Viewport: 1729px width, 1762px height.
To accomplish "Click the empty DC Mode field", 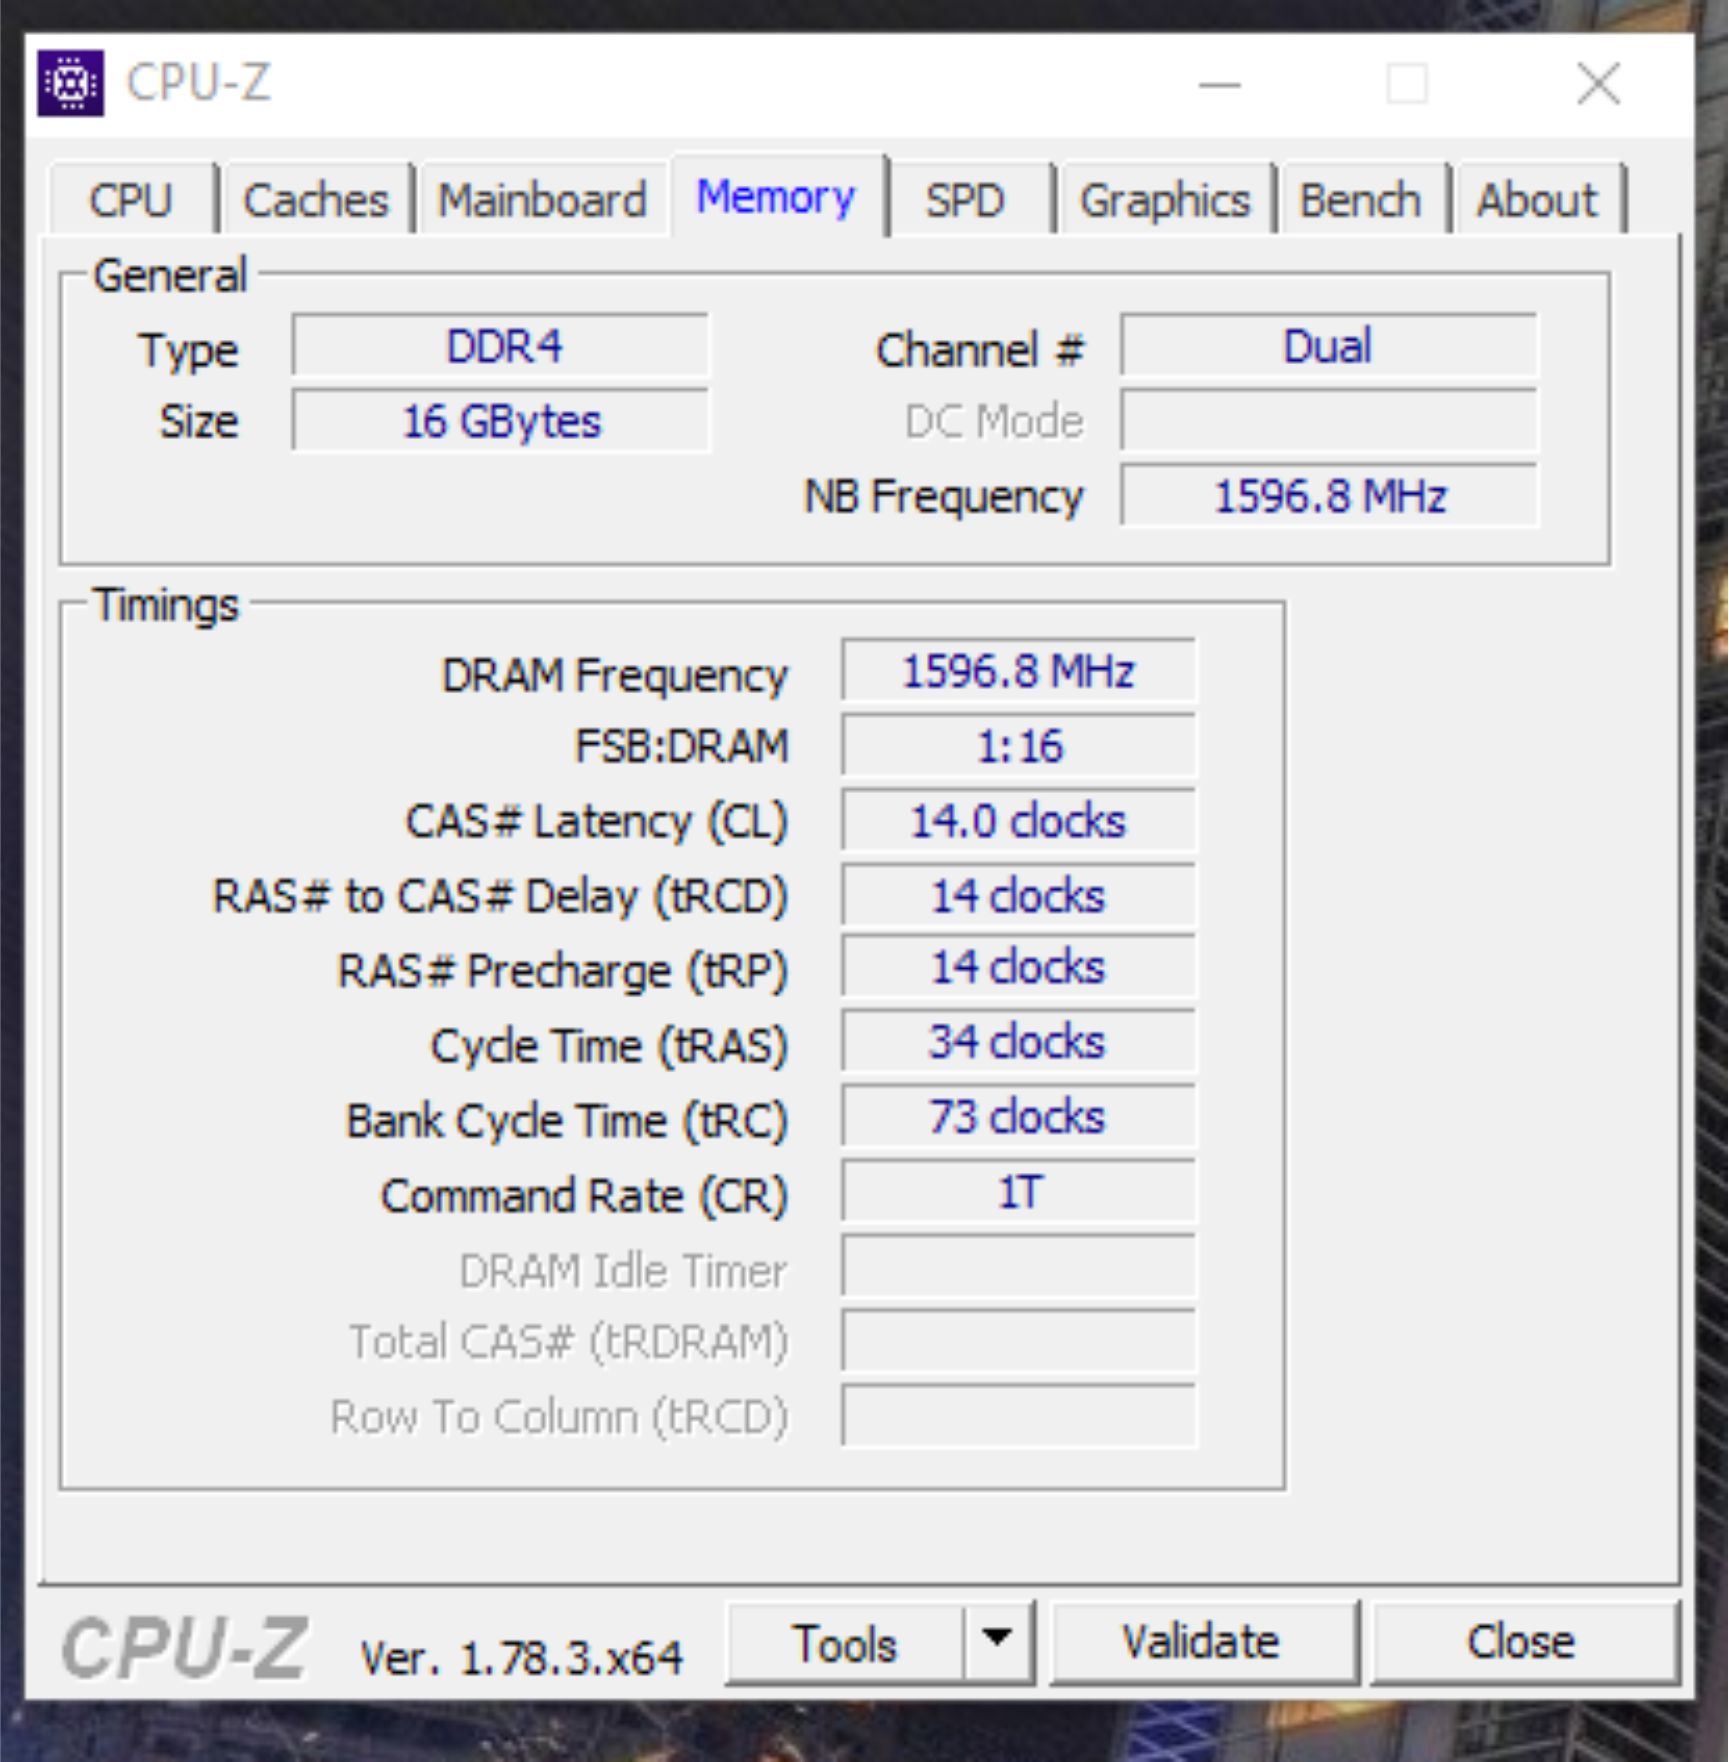I will (x=1328, y=421).
